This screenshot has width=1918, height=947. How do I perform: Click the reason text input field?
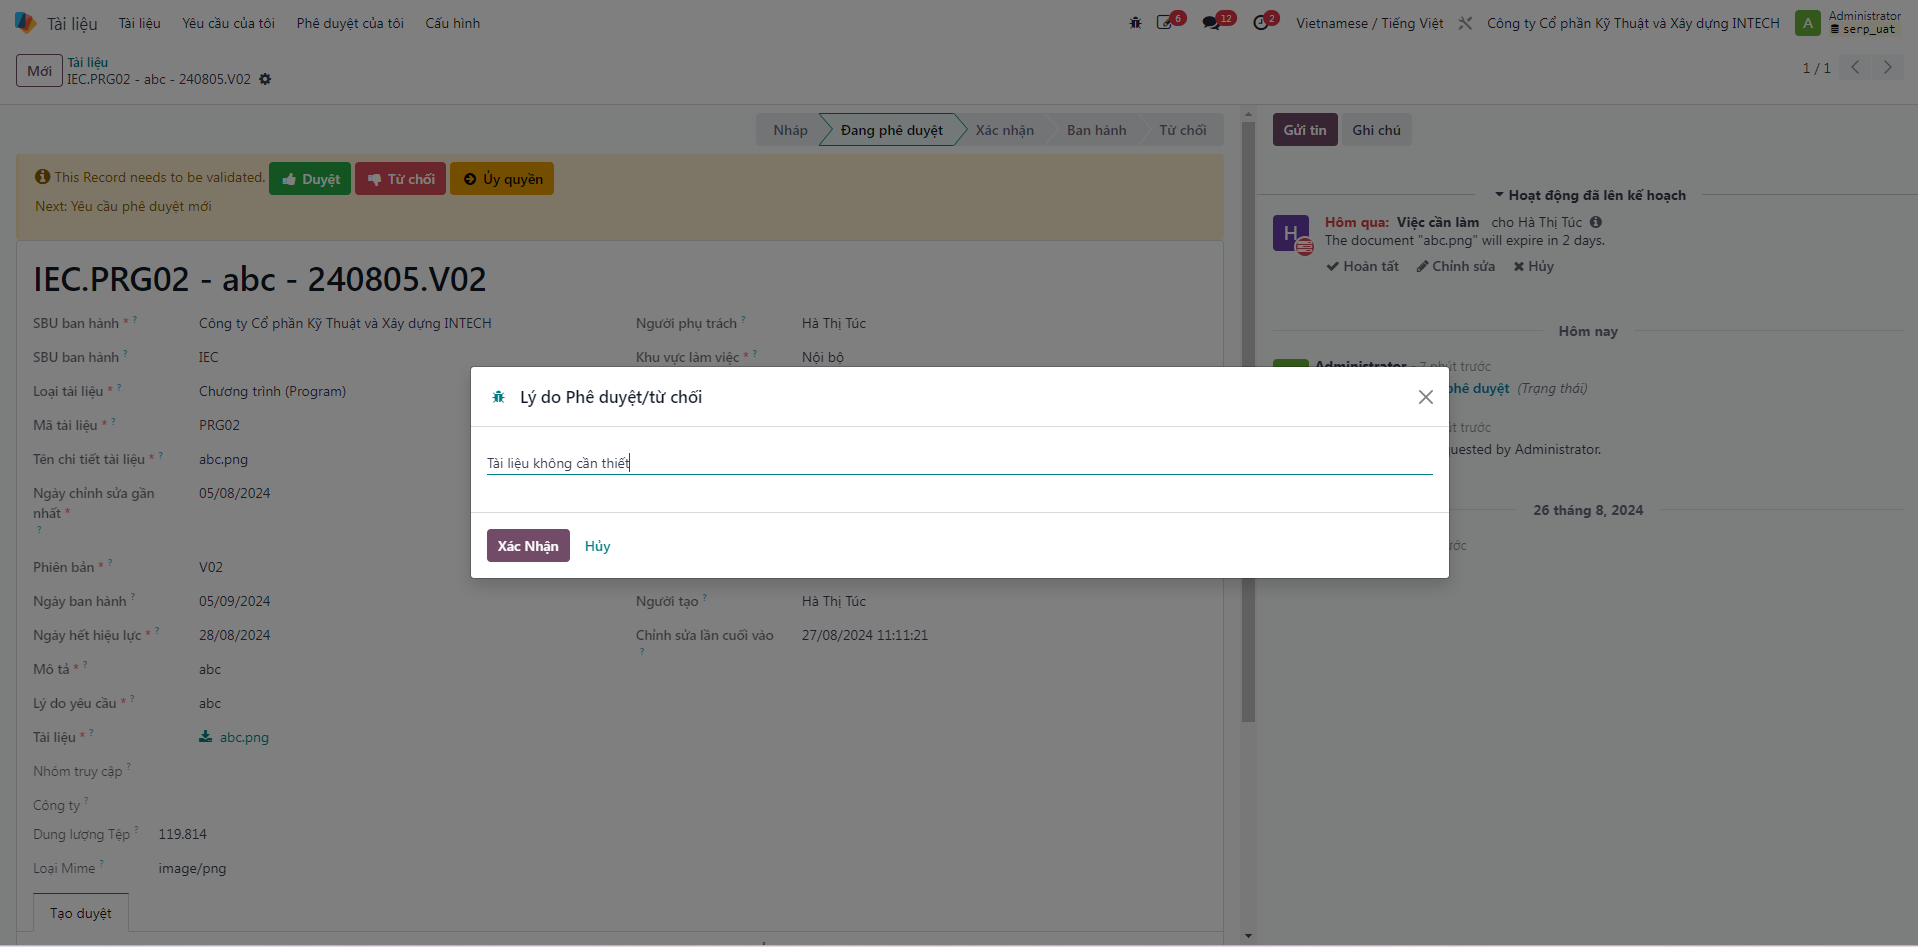(x=959, y=463)
